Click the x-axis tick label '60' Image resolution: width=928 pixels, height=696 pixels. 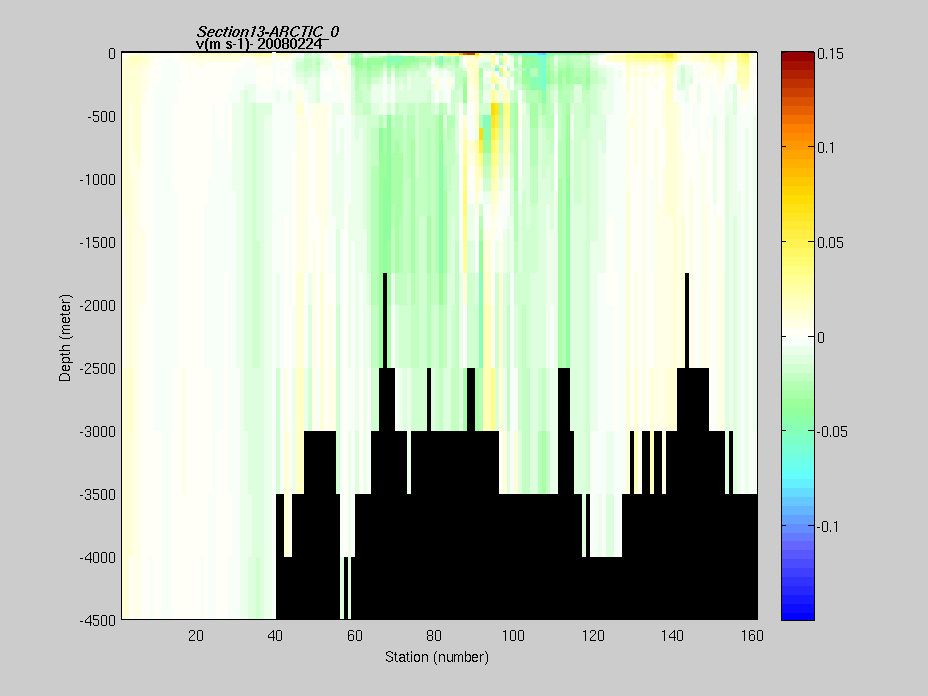(355, 636)
